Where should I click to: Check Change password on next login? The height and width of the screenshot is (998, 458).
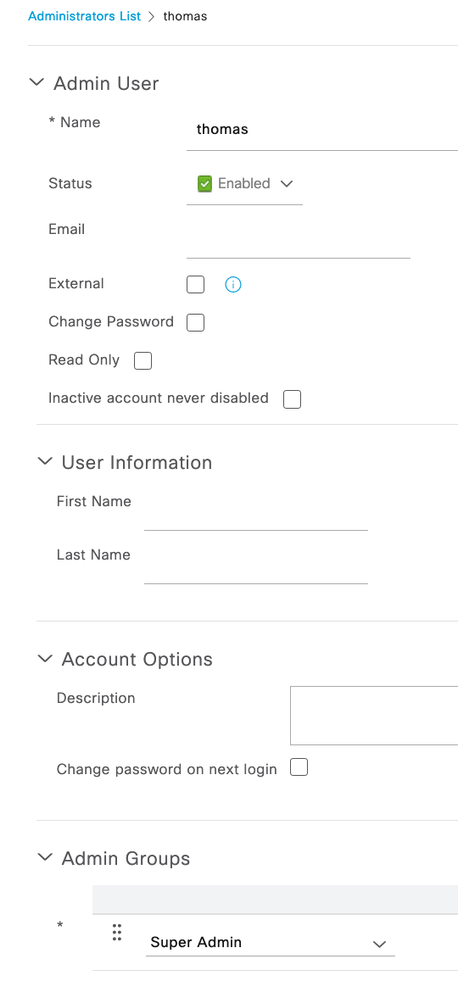(x=299, y=768)
